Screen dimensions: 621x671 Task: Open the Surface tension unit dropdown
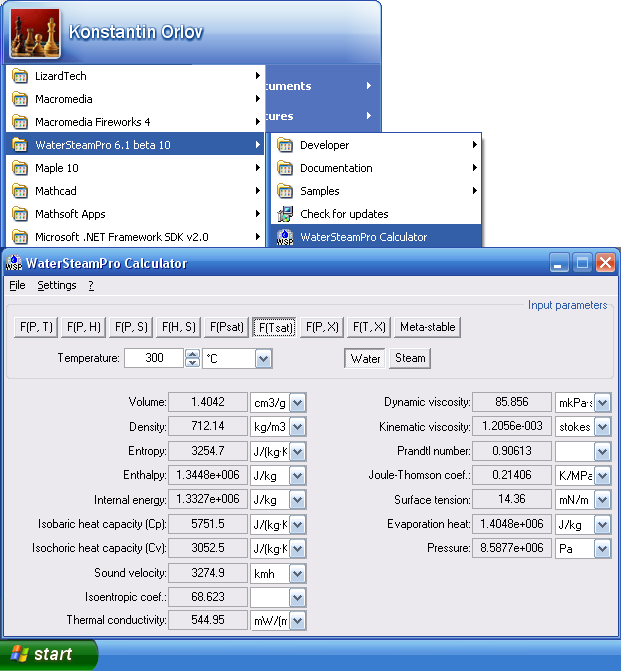pos(602,500)
